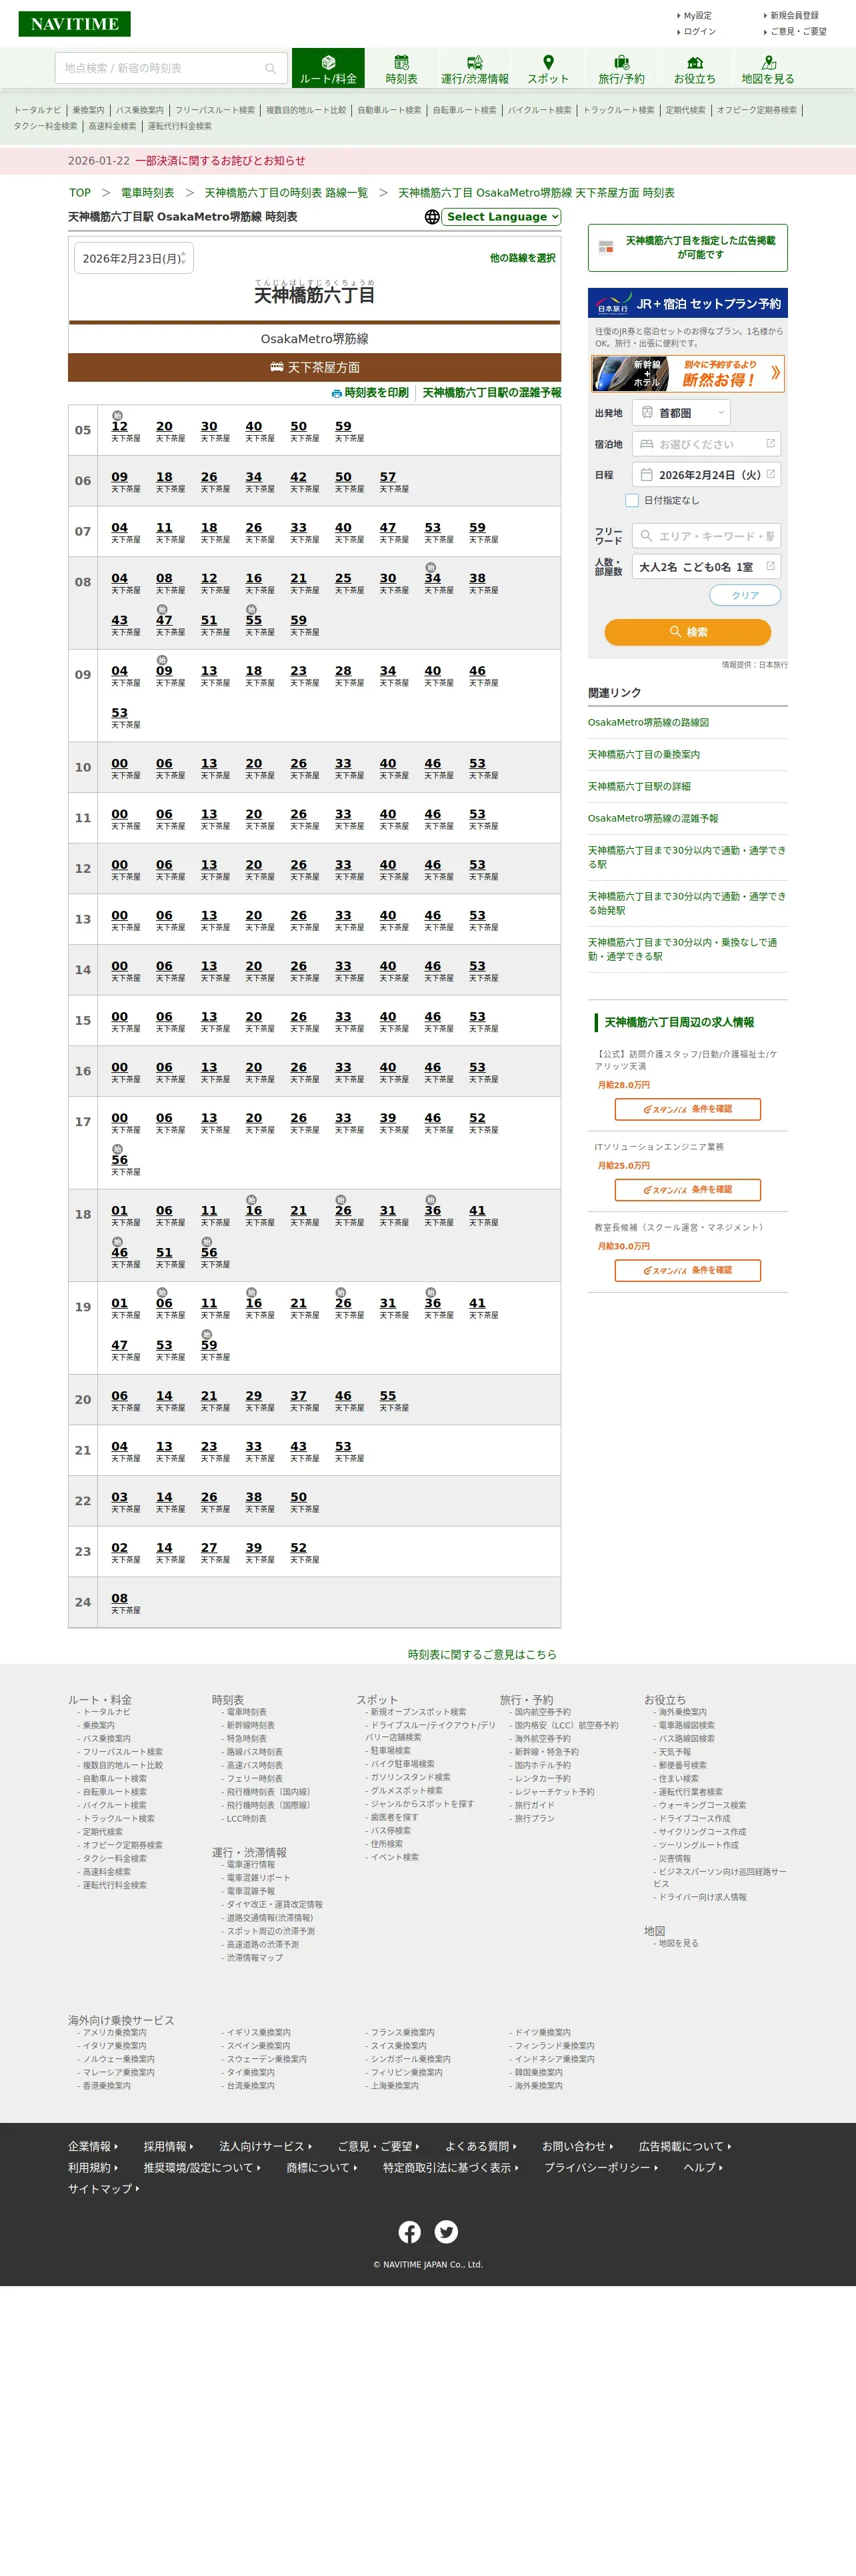This screenshot has width=856, height=2576.
Task: Click the バス乗換案内 submenu item
Action: pyautogui.click(x=139, y=111)
